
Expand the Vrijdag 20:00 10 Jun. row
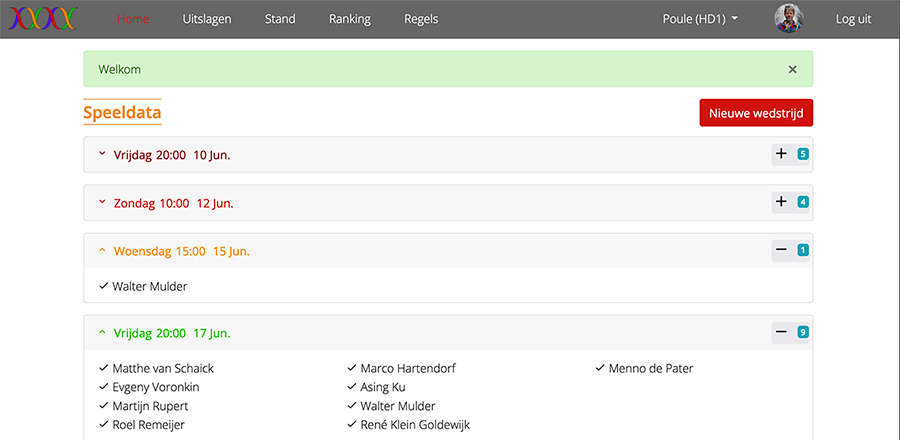tap(448, 154)
